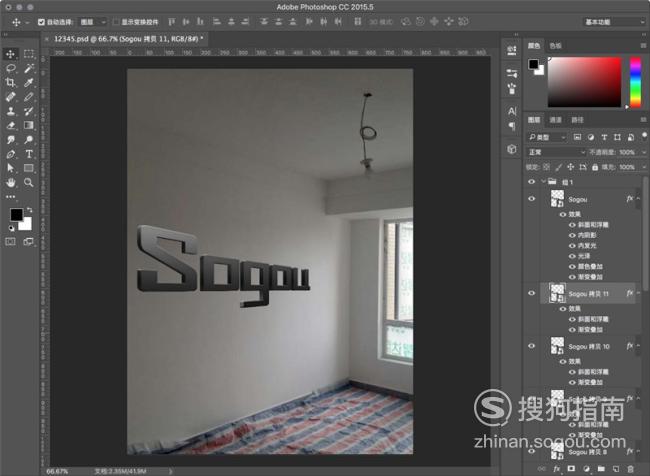Collapse effects list of Sogou 拷贝 11
Viewport: 650px width, 476px height.
pyautogui.click(x=639, y=294)
